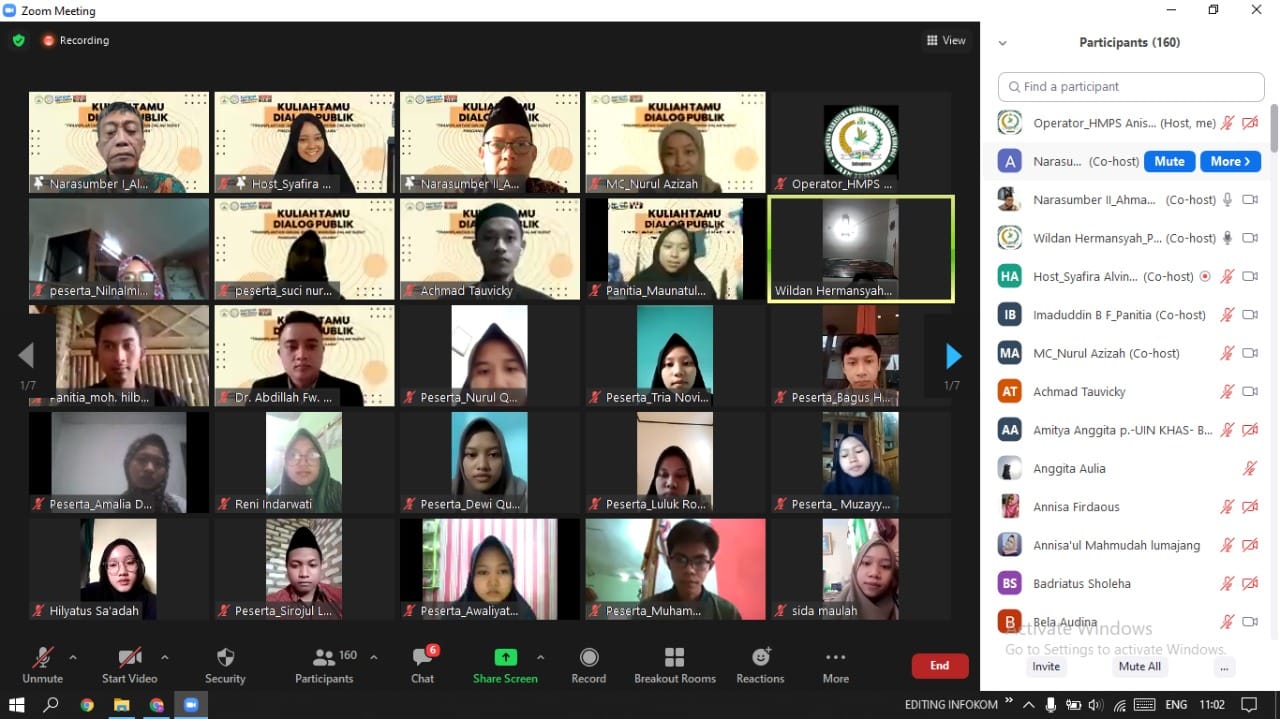The height and width of the screenshot is (719, 1280).
Task: Open Reactions menu
Action: 761,666
